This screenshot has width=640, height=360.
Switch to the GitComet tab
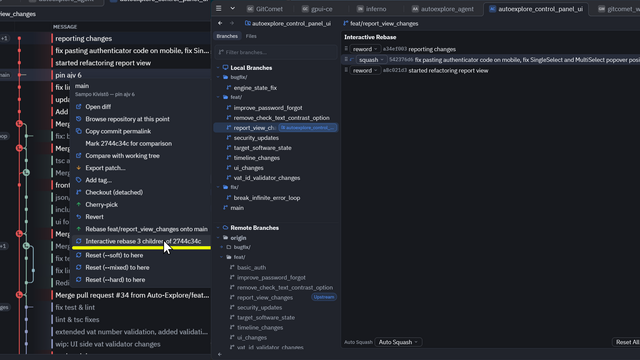tap(265, 9)
